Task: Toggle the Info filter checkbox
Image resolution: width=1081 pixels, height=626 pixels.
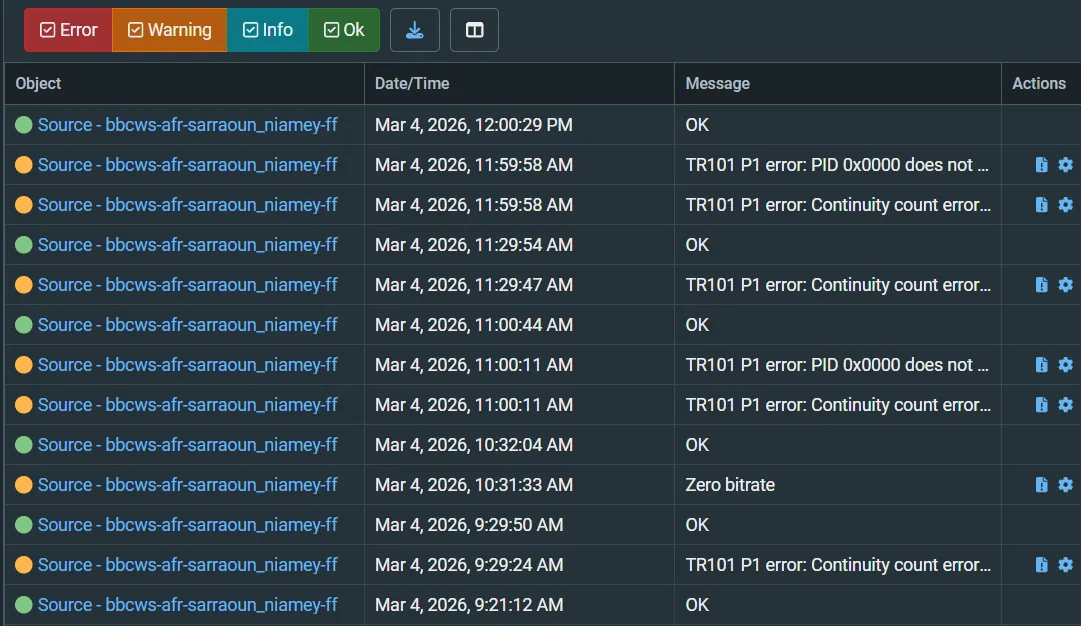Action: point(267,30)
